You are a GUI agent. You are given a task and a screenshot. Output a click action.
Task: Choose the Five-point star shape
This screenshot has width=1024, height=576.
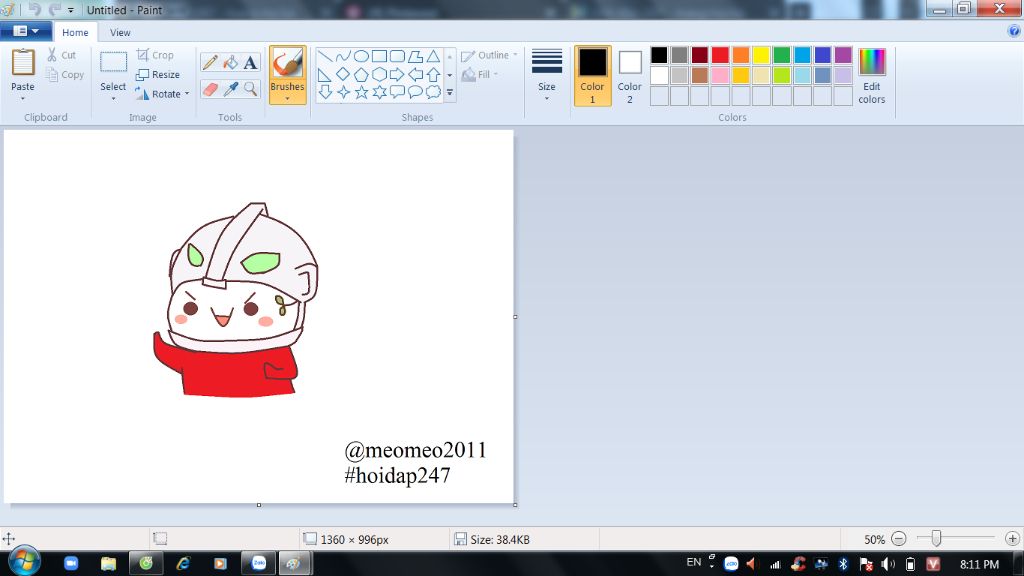tap(361, 92)
